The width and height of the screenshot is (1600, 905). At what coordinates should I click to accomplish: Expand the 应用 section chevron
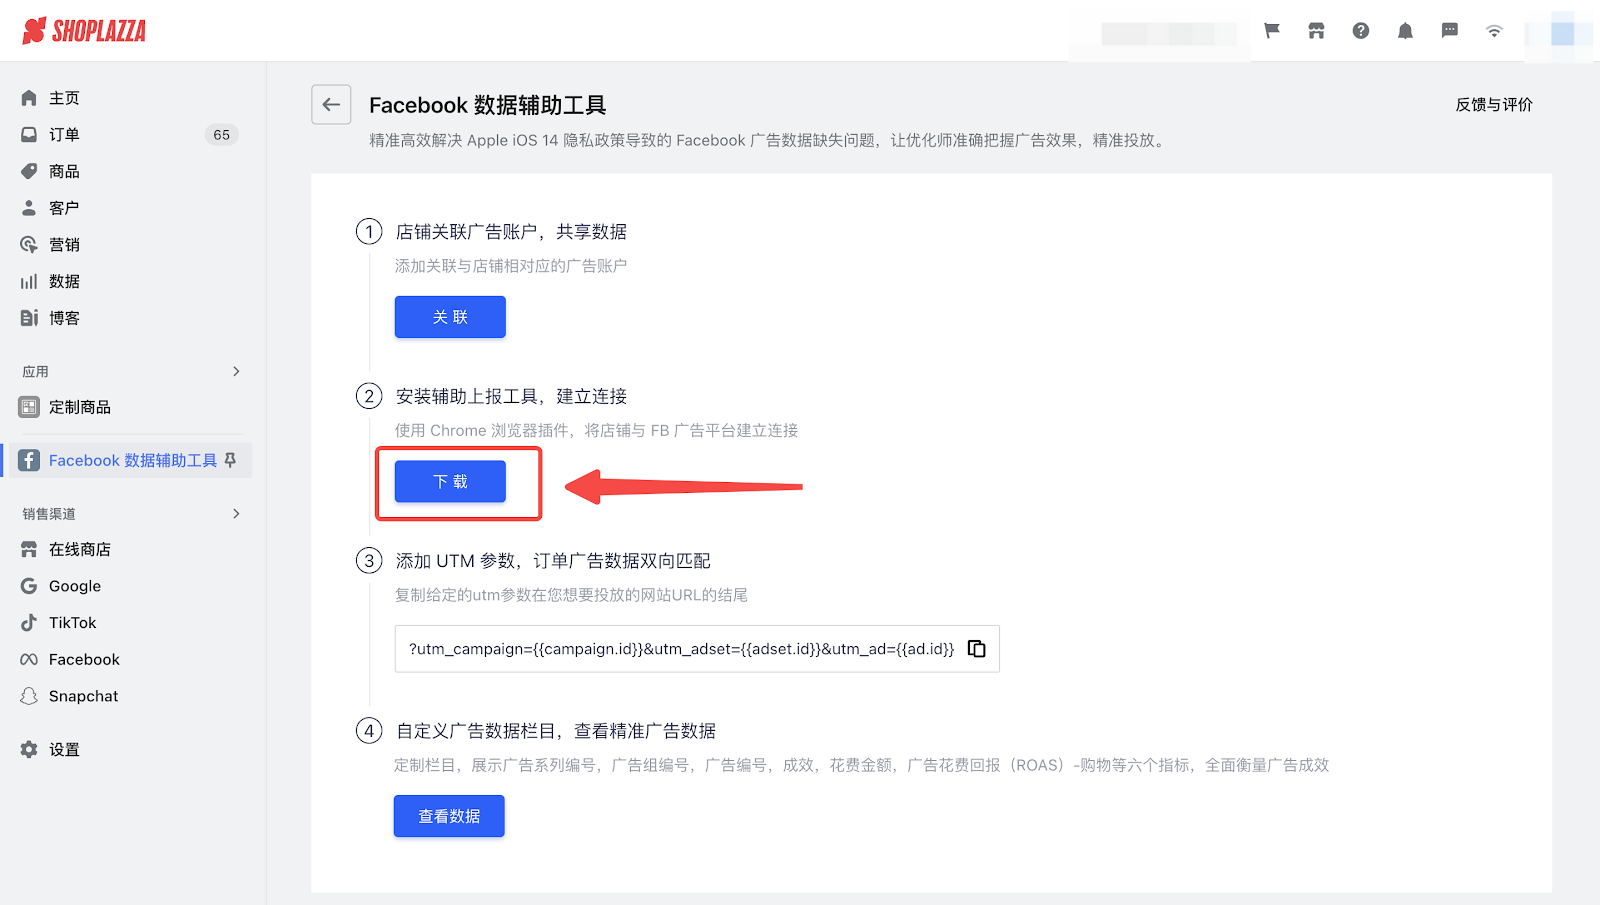pos(236,371)
